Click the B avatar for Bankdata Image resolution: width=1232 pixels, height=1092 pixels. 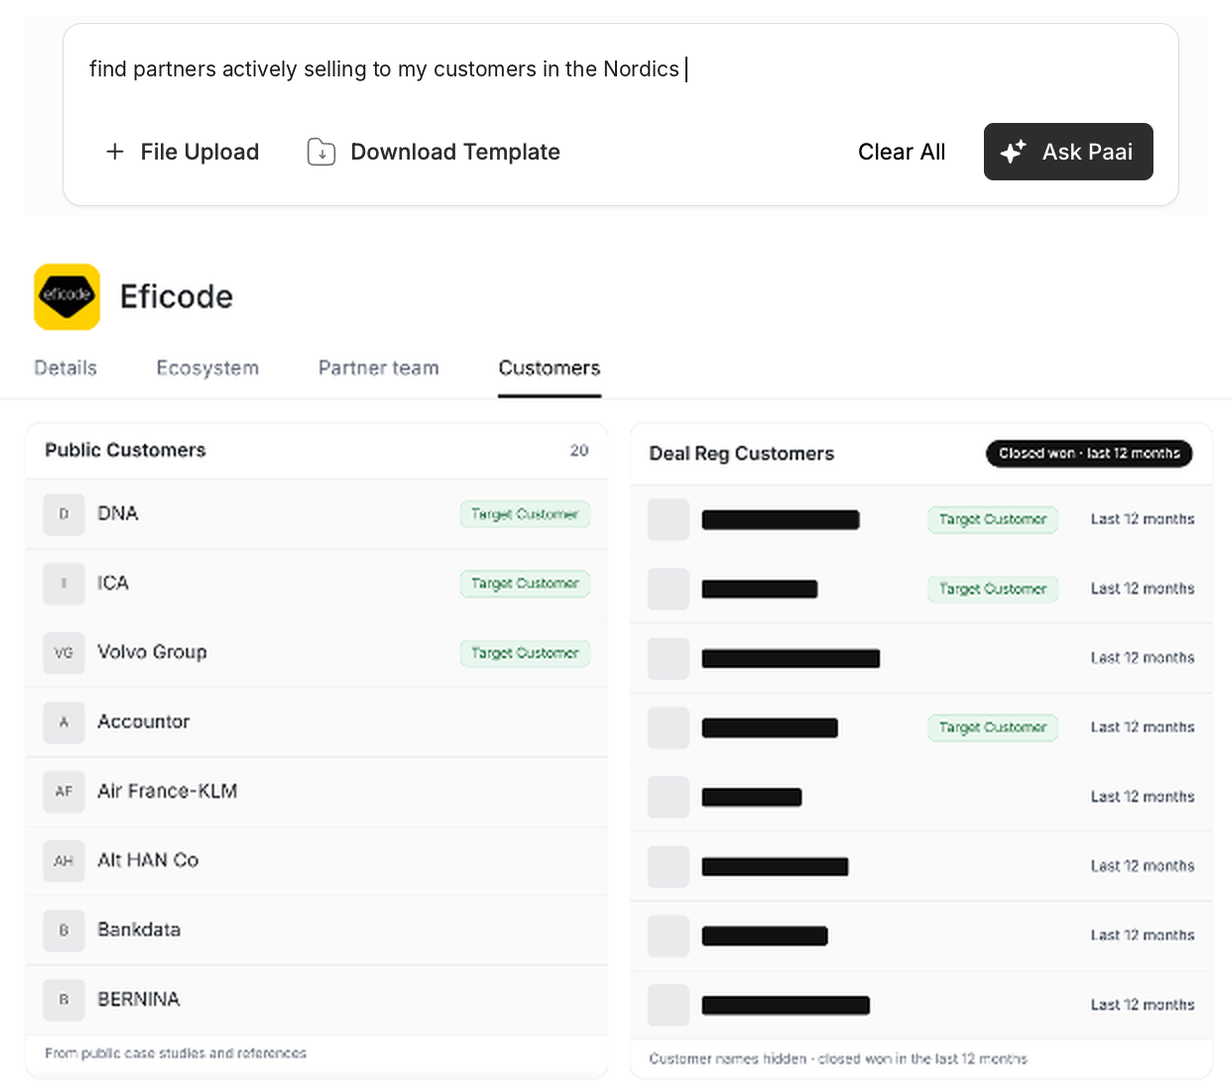pos(64,930)
